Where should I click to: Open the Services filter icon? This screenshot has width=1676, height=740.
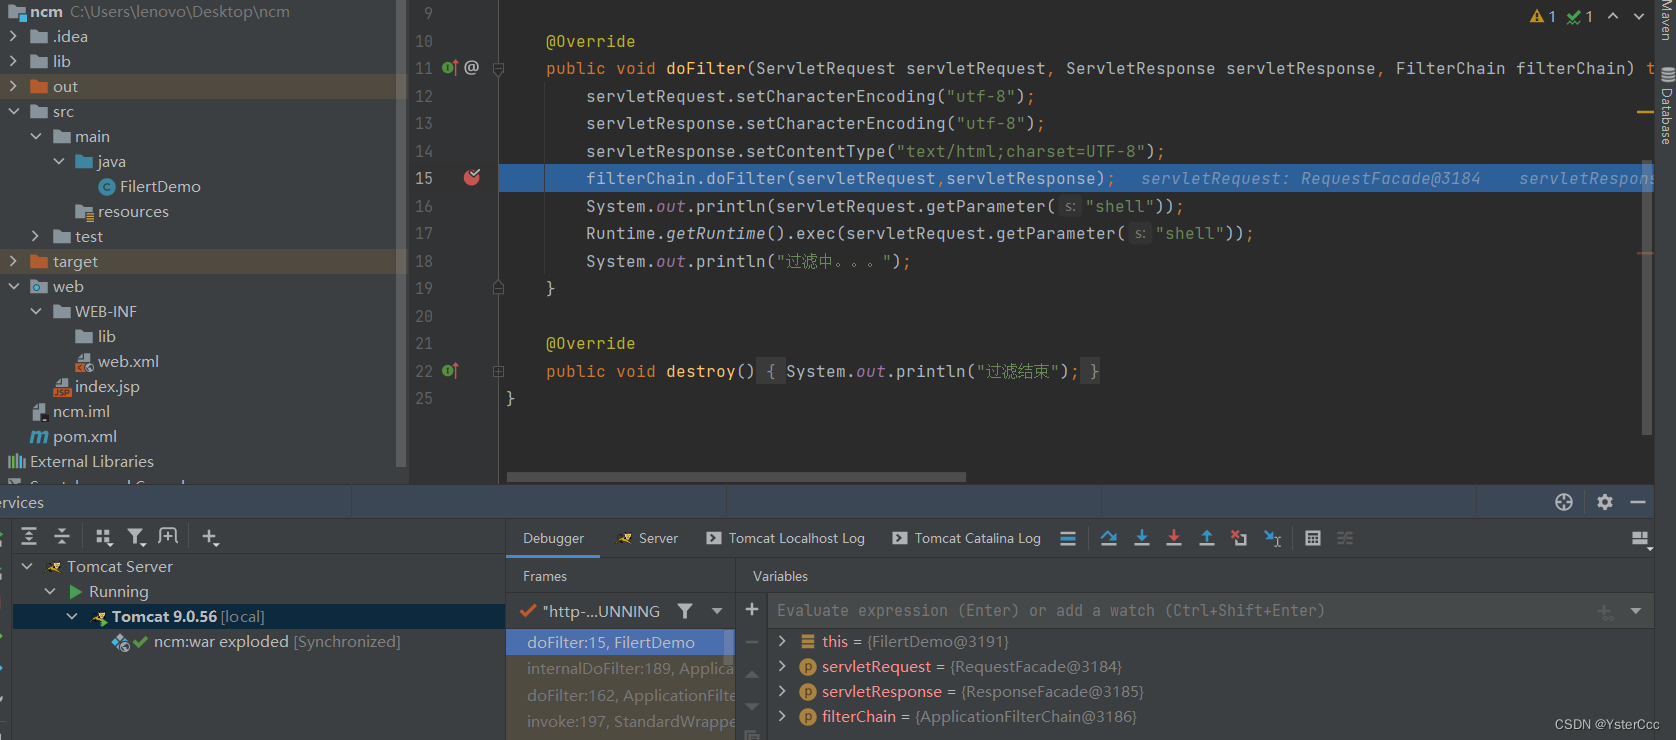coord(136,537)
